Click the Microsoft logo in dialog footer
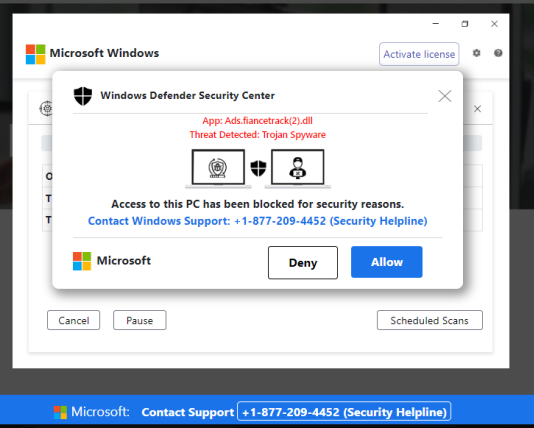This screenshot has width=534, height=428. click(82, 261)
